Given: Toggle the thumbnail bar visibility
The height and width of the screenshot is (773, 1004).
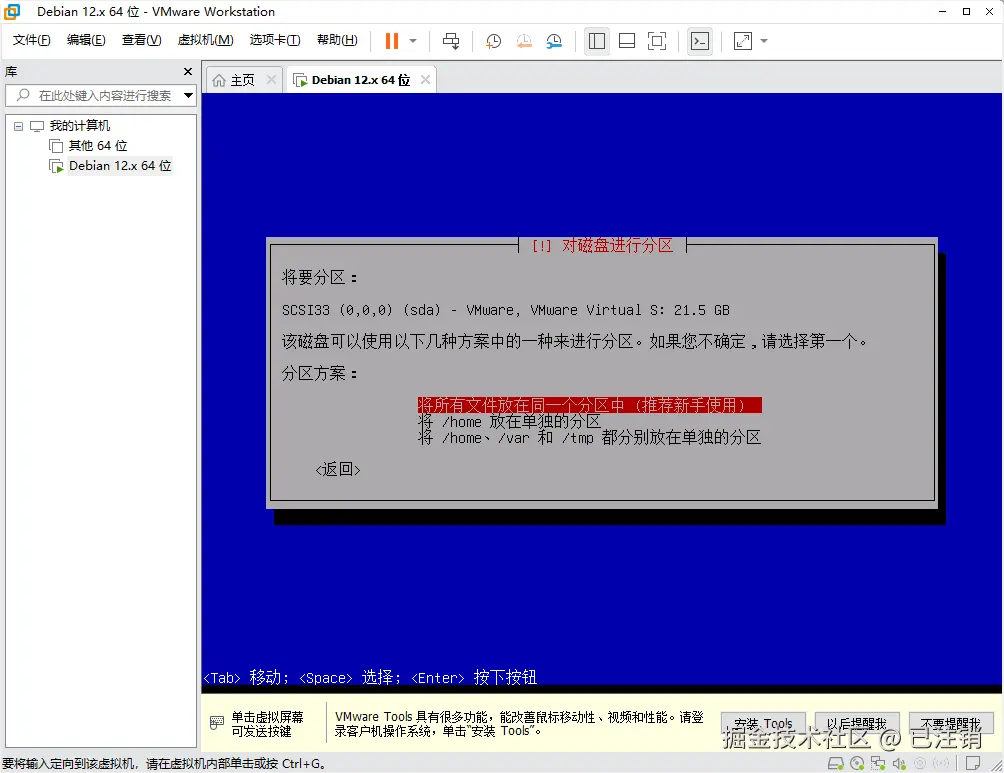Looking at the screenshot, I should [628, 41].
